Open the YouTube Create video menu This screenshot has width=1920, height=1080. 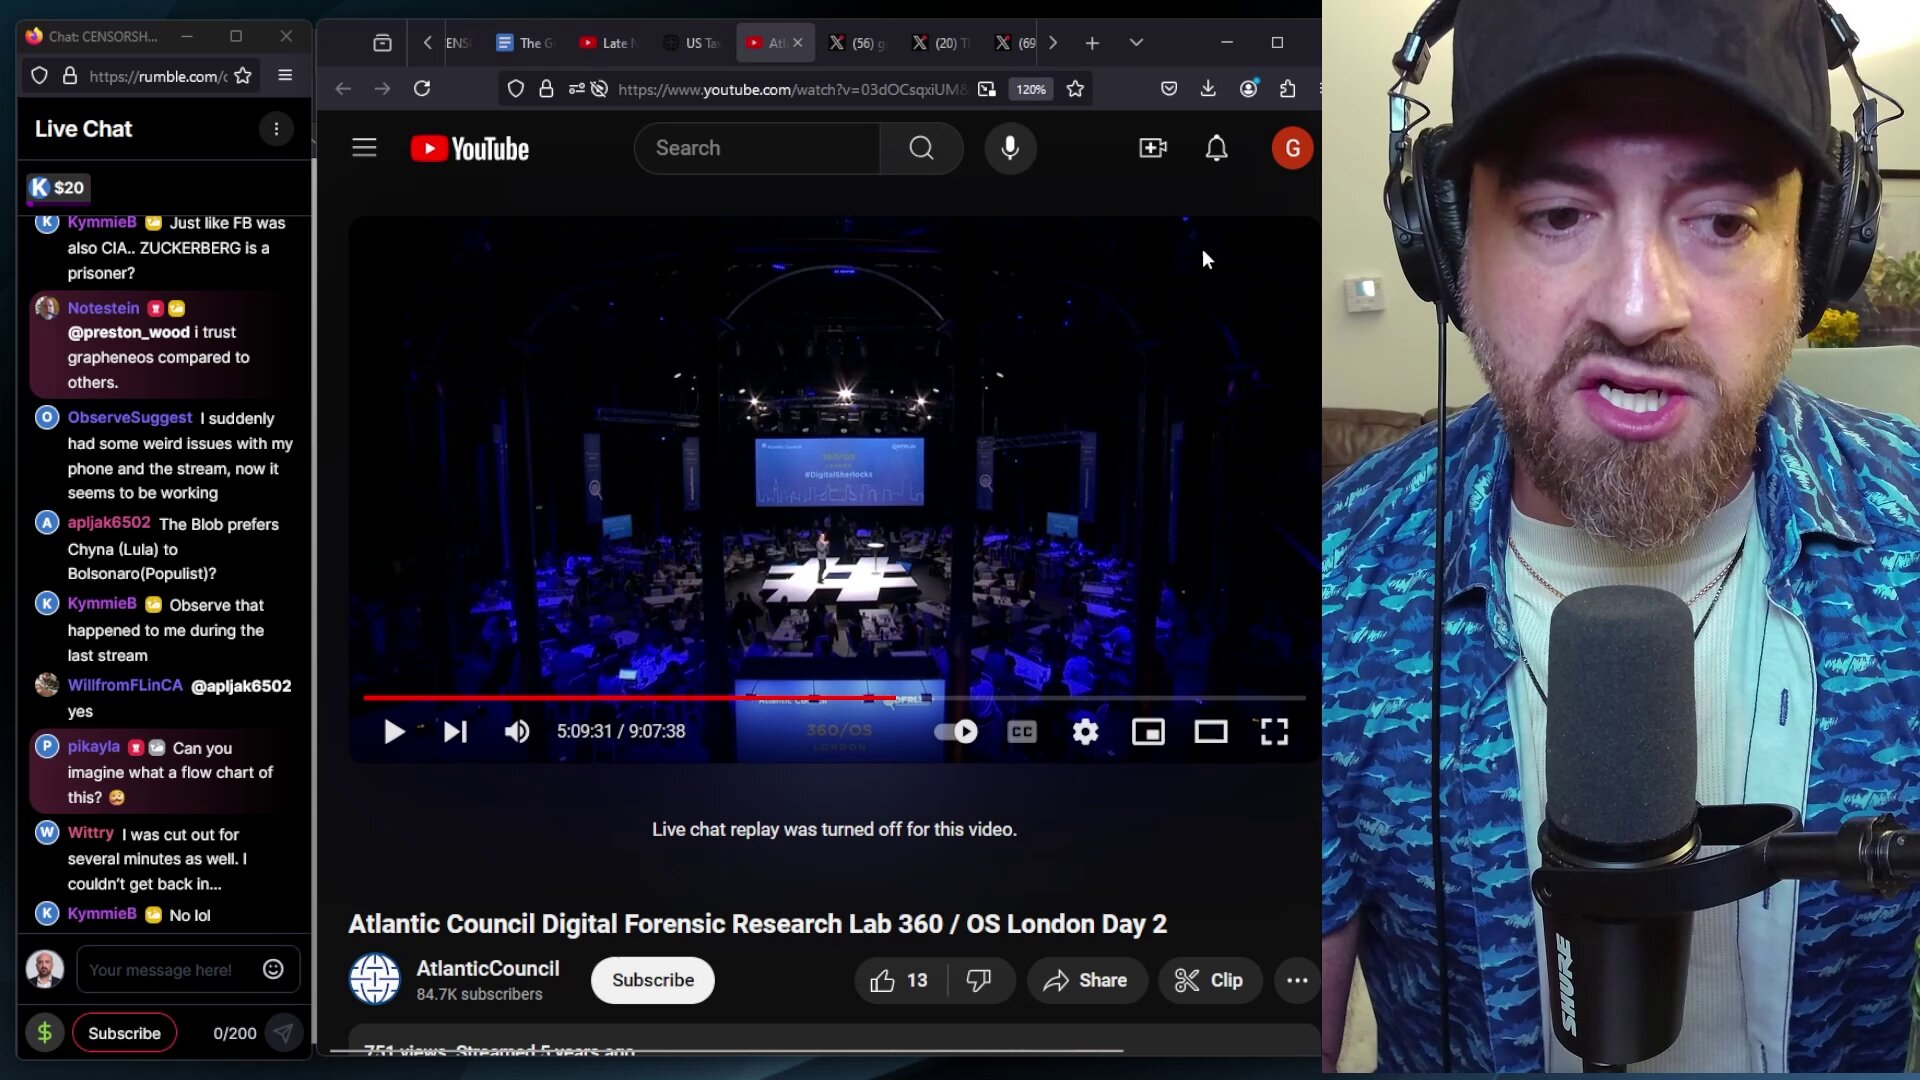pos(1153,148)
